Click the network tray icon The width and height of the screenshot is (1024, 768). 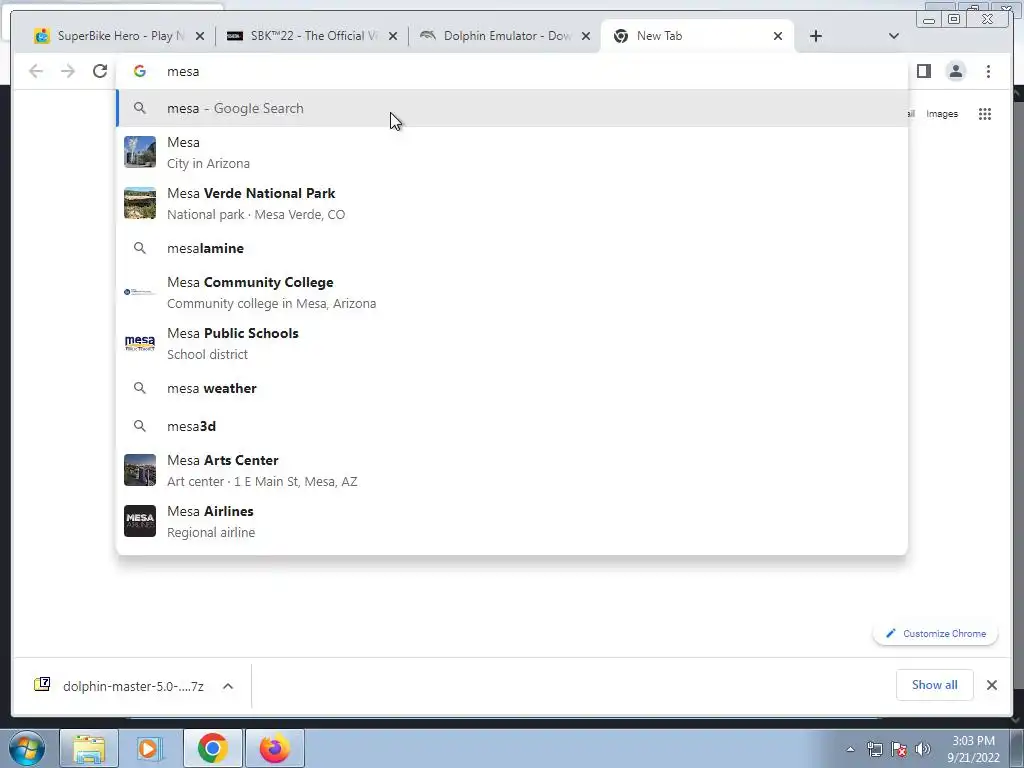click(874, 749)
